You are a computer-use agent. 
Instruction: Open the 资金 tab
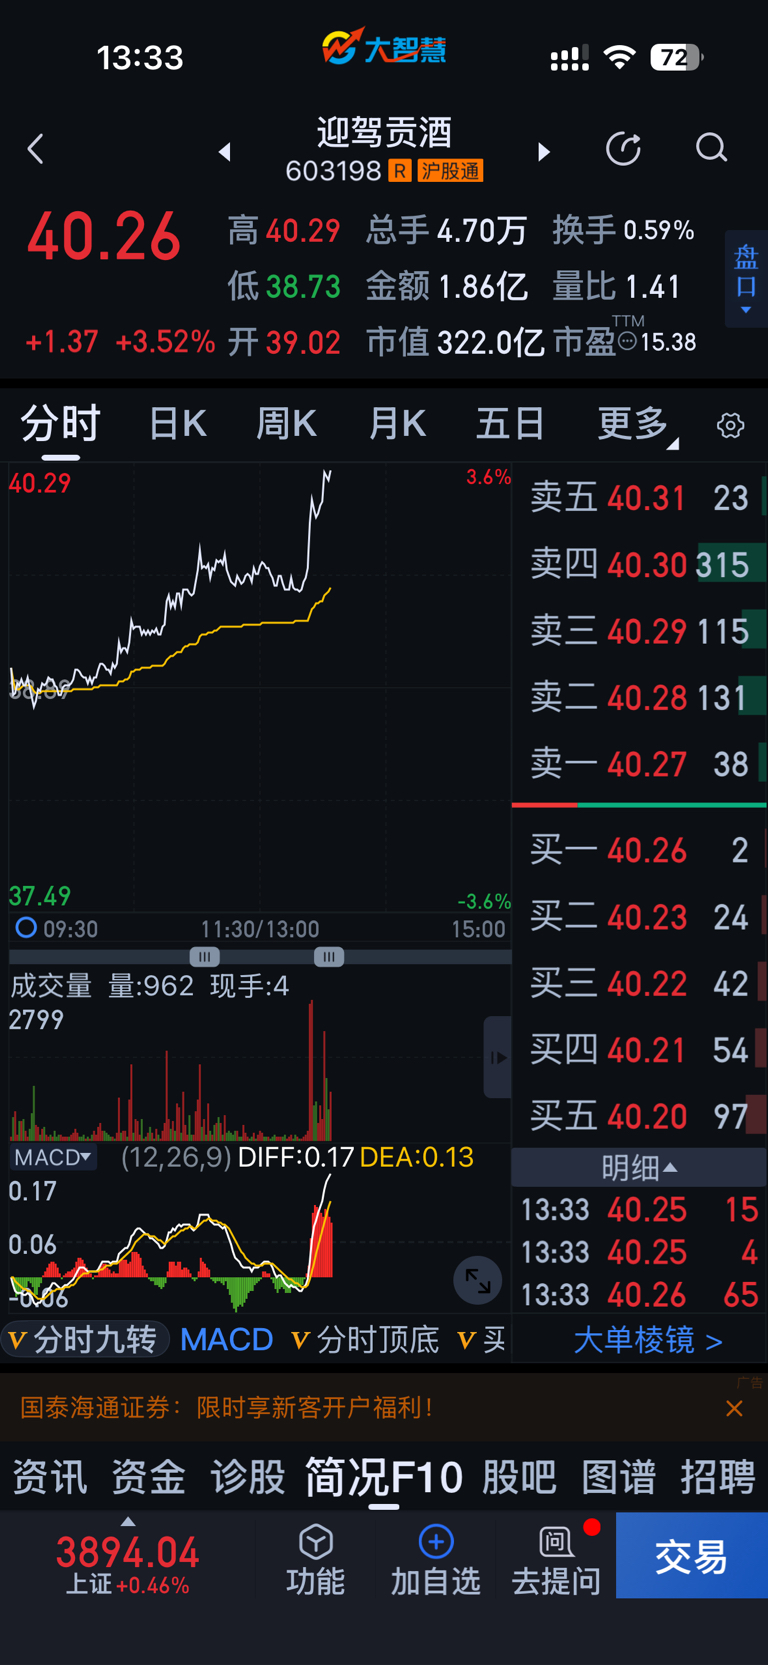148,1477
